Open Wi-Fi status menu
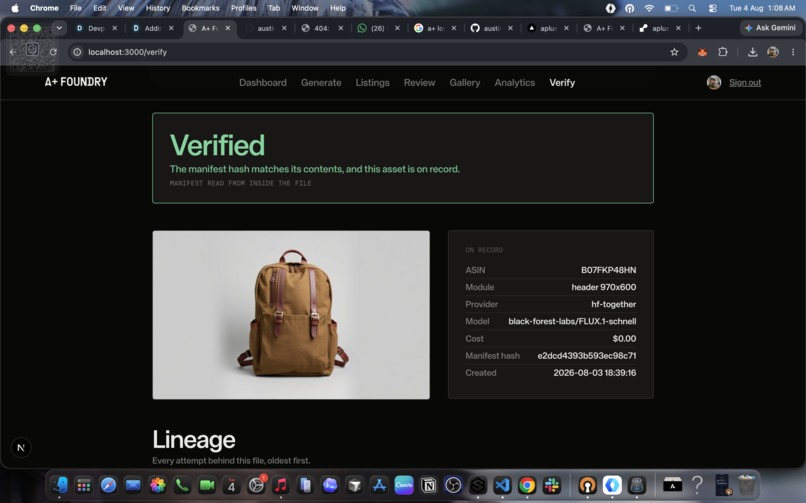This screenshot has height=503, width=806. click(x=649, y=8)
